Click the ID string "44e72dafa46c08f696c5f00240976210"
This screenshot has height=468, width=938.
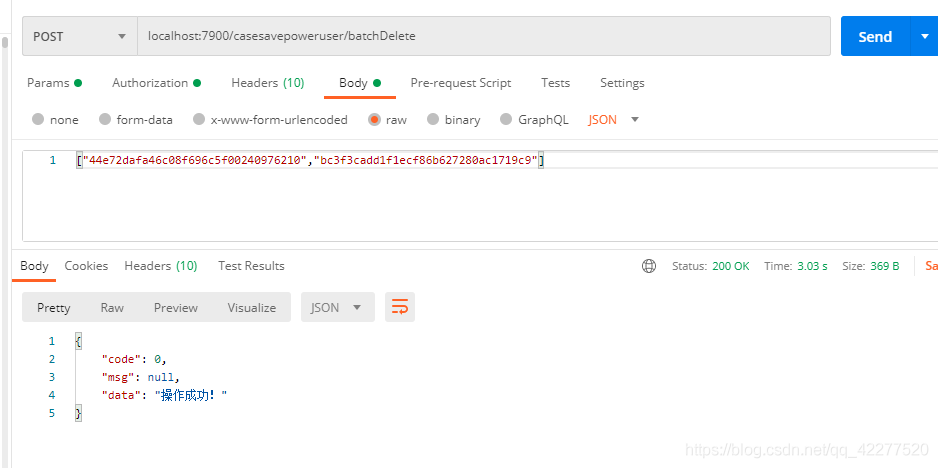(194, 160)
